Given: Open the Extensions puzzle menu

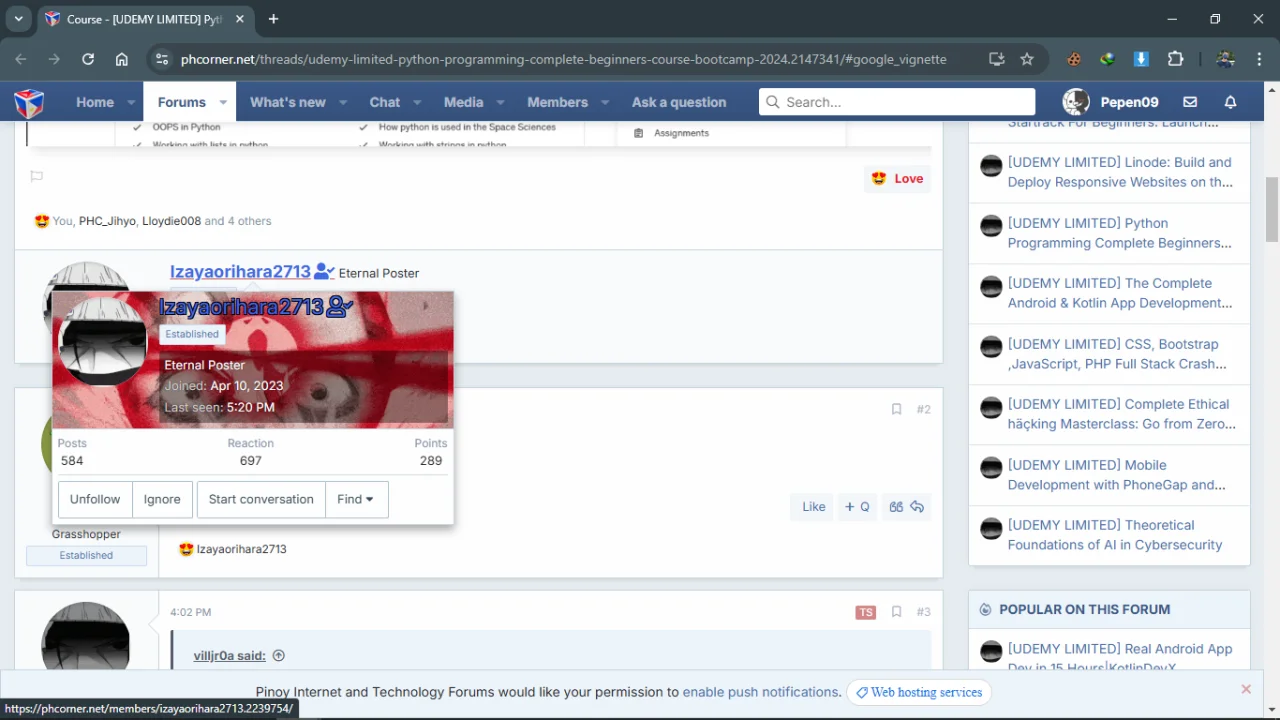Looking at the screenshot, I should (x=1176, y=59).
